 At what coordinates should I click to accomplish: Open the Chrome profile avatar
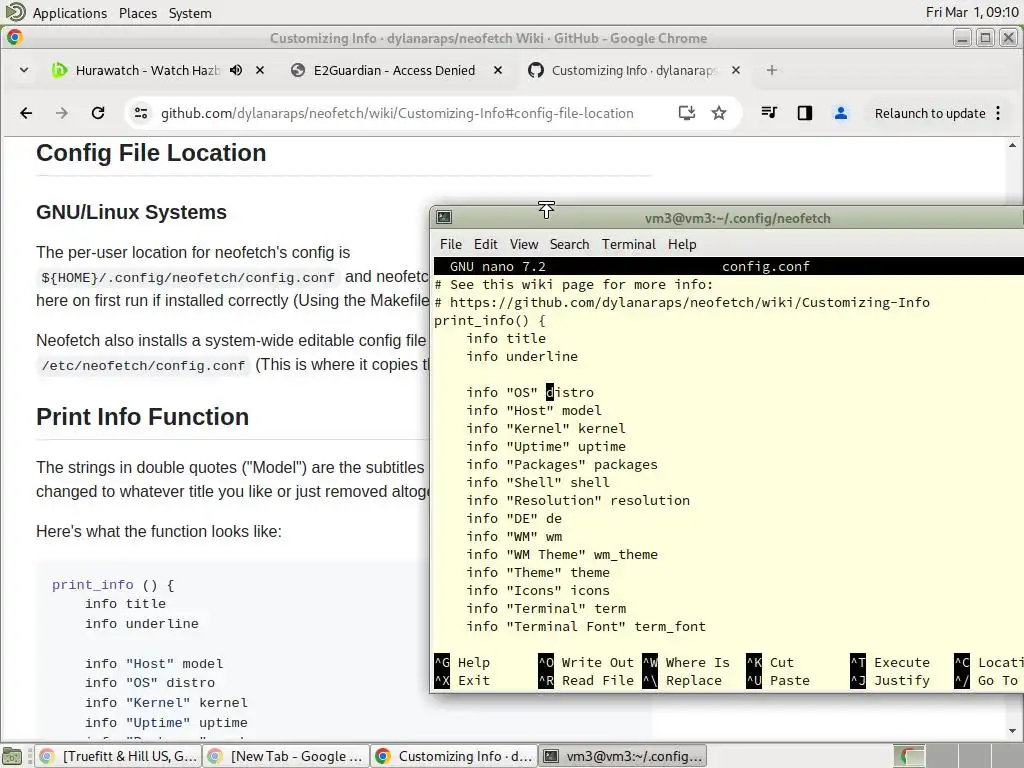(x=840, y=113)
